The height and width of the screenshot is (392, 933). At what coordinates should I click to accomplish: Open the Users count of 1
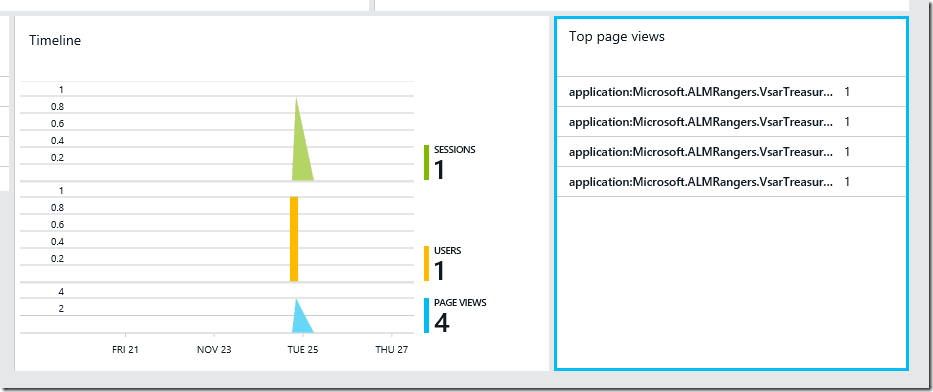[439, 271]
